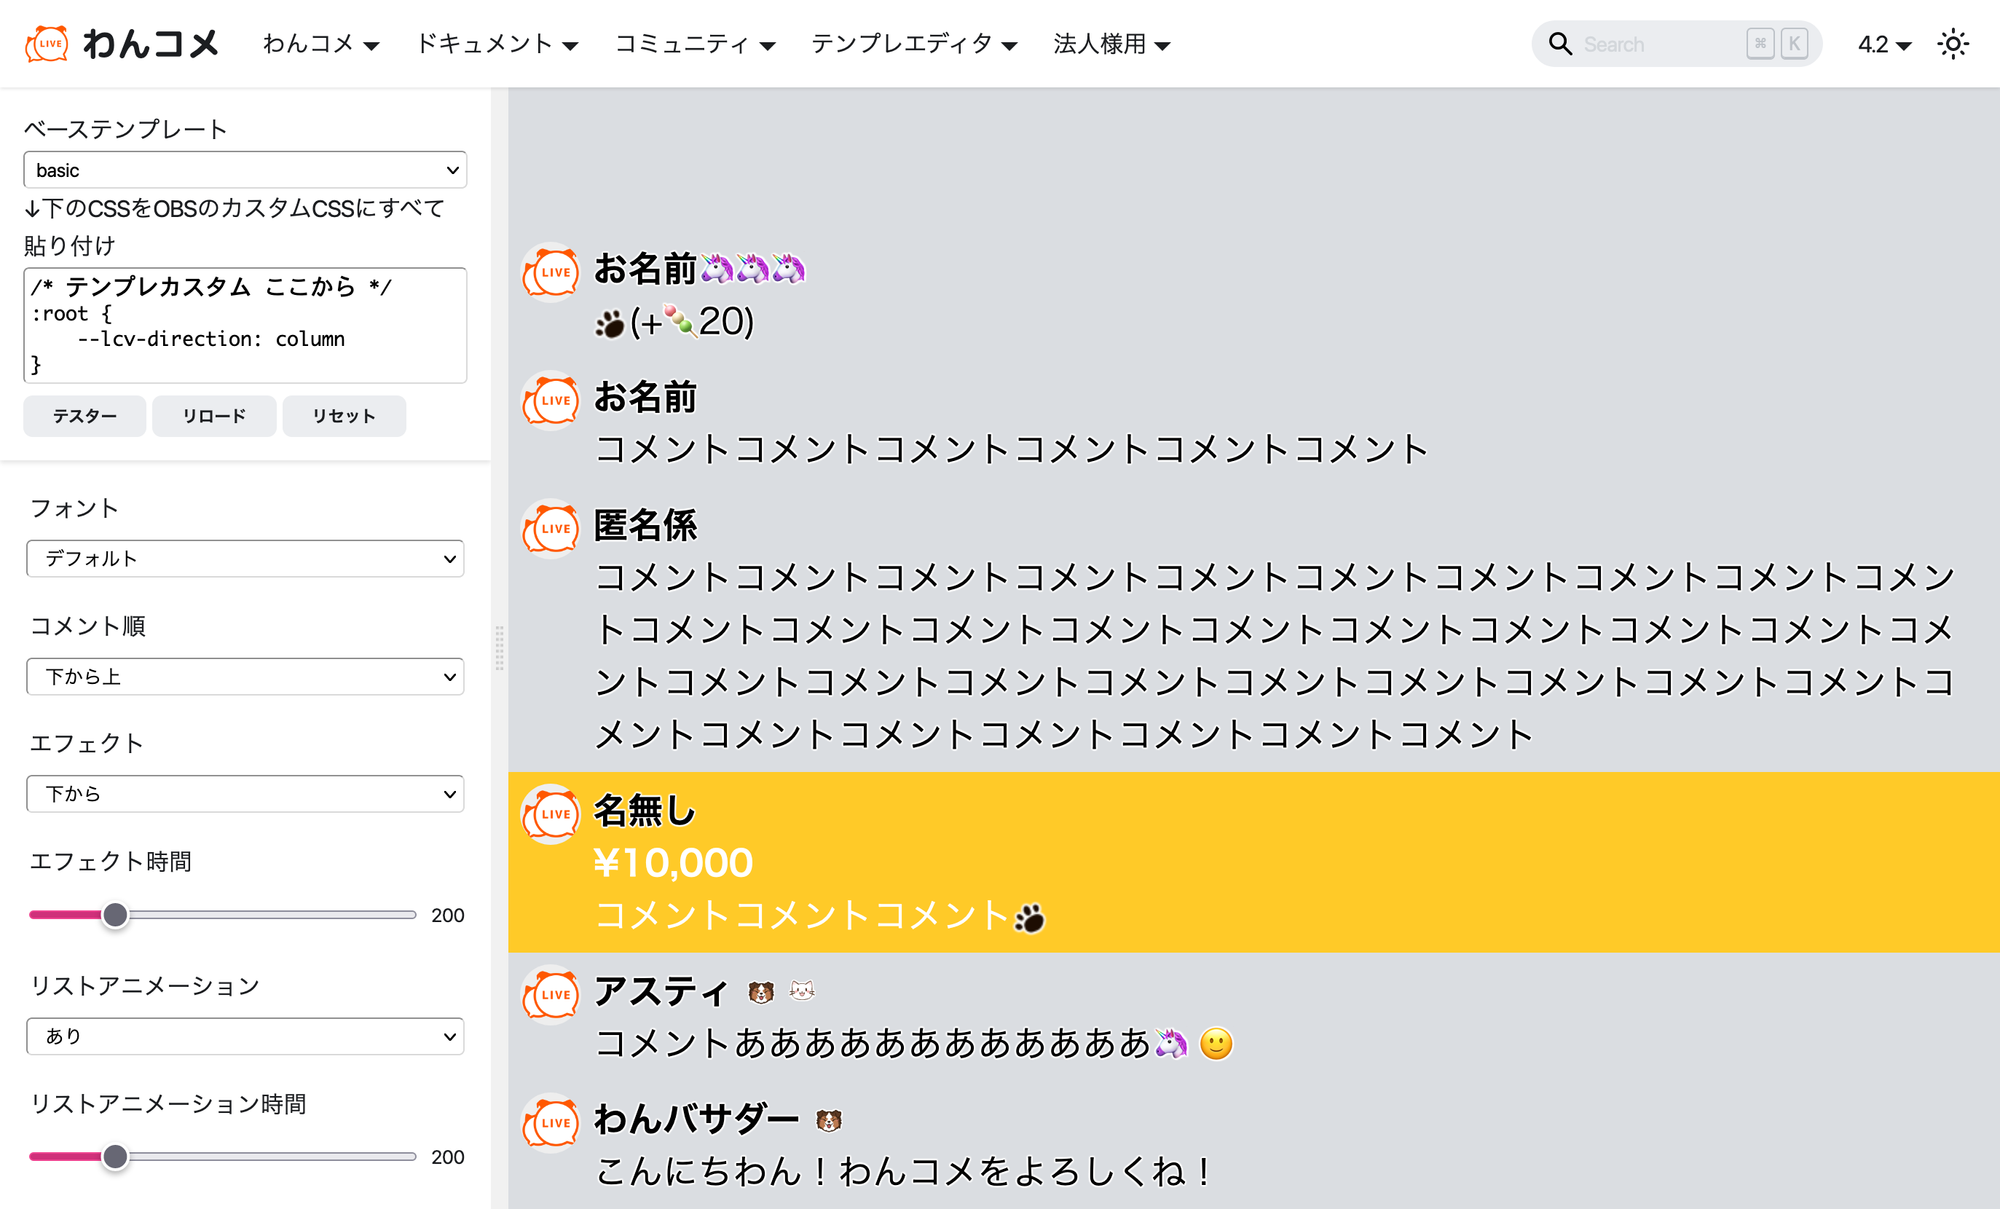This screenshot has width=2000, height=1209.
Task: Click the エフェクト時間 slider handle
Action: tap(115, 915)
